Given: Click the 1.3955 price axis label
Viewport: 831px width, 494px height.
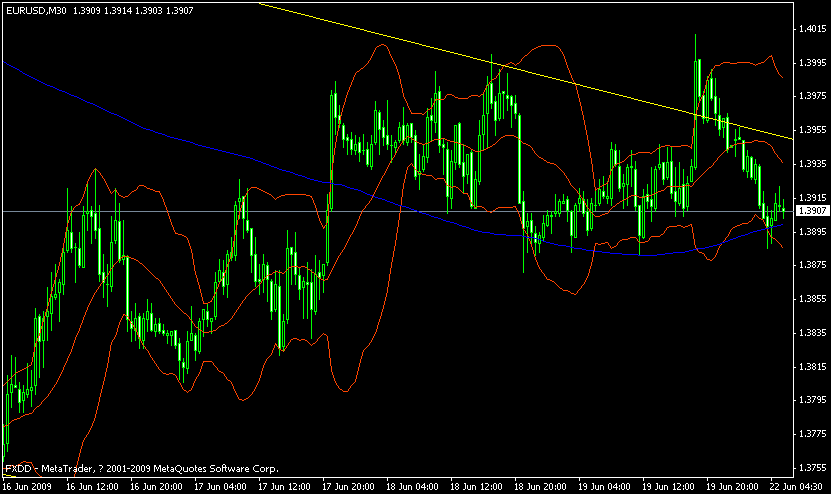Looking at the screenshot, I should (812, 130).
